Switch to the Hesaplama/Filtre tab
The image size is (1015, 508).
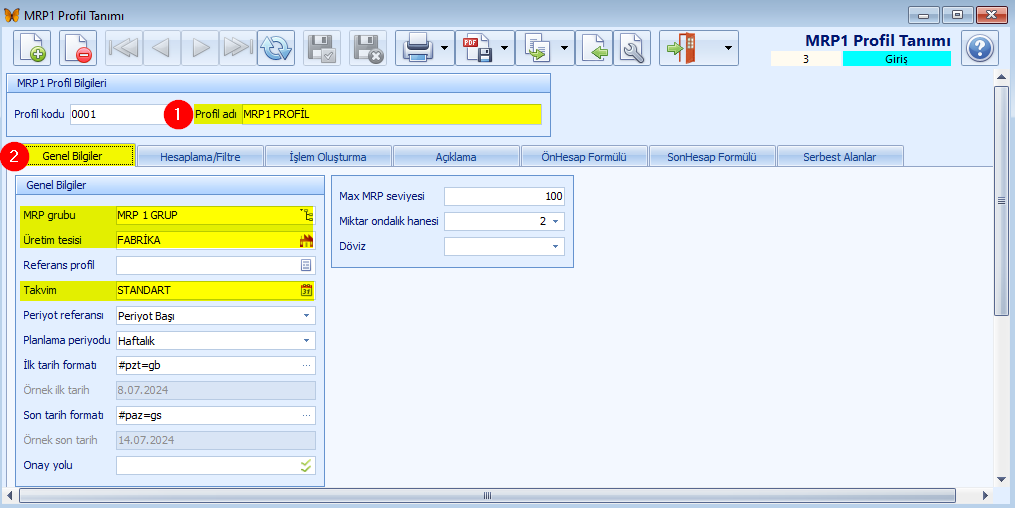click(x=200, y=156)
